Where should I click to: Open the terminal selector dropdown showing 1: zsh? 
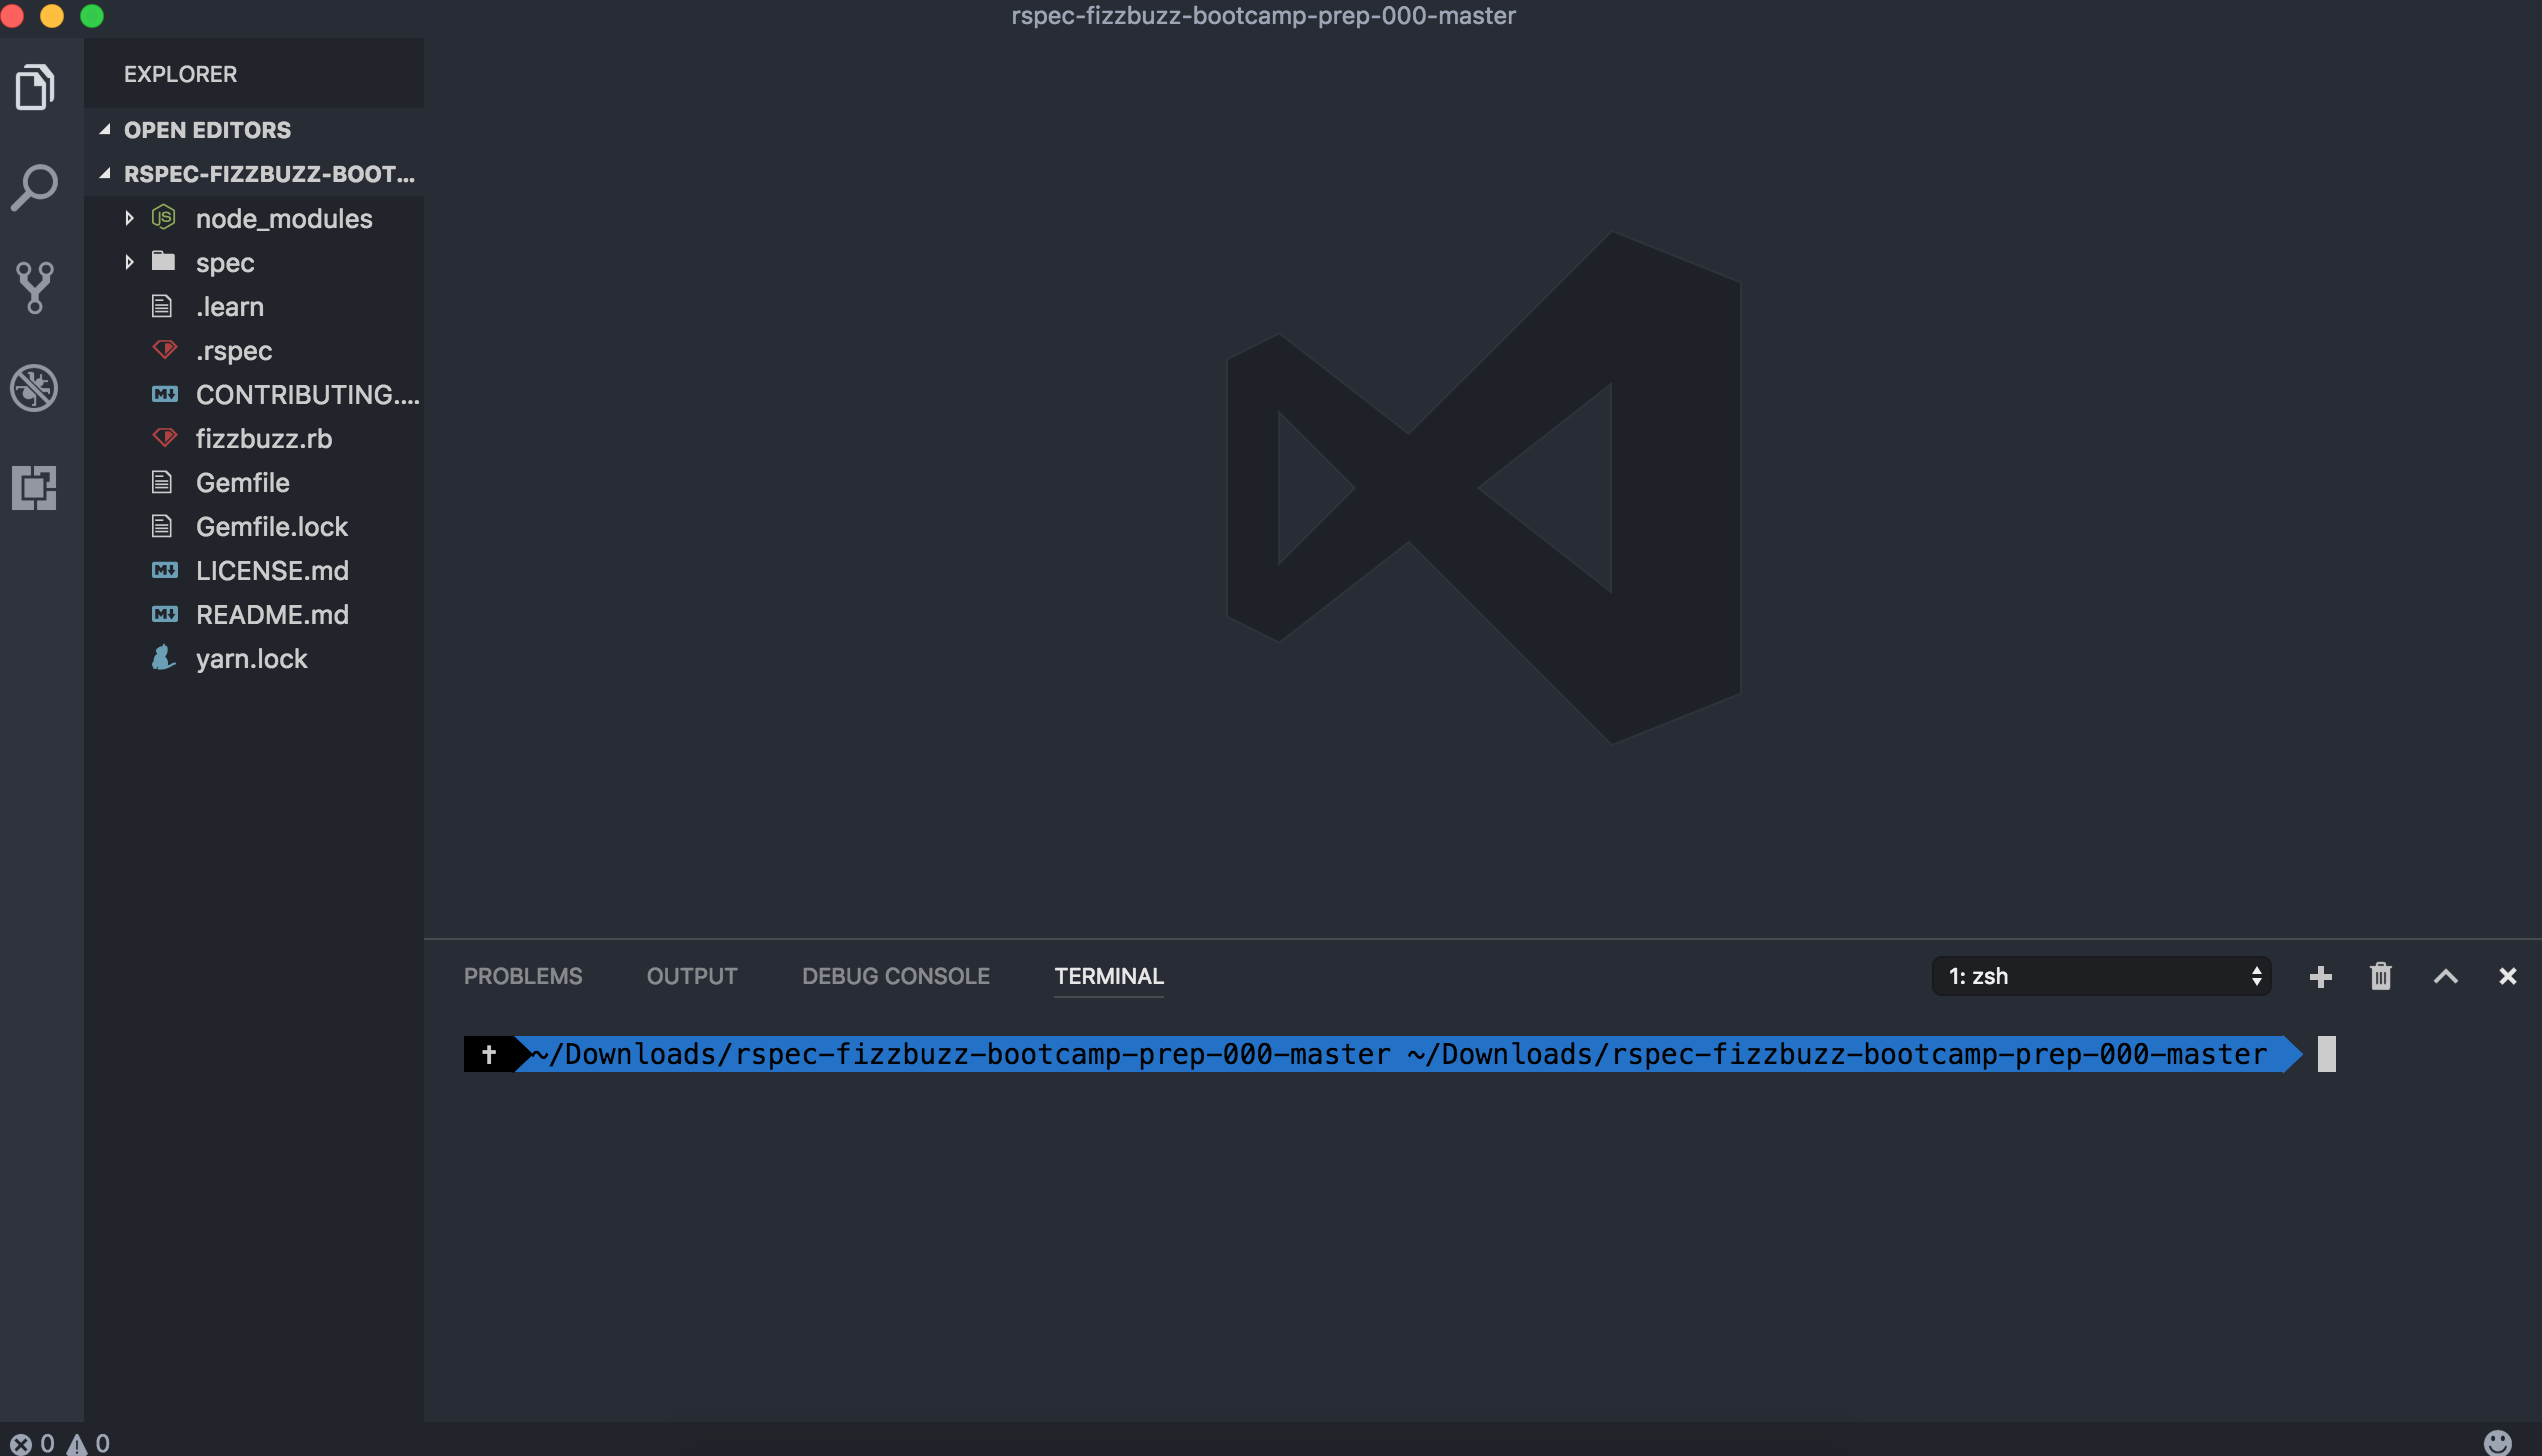pyautogui.click(x=2102, y=976)
